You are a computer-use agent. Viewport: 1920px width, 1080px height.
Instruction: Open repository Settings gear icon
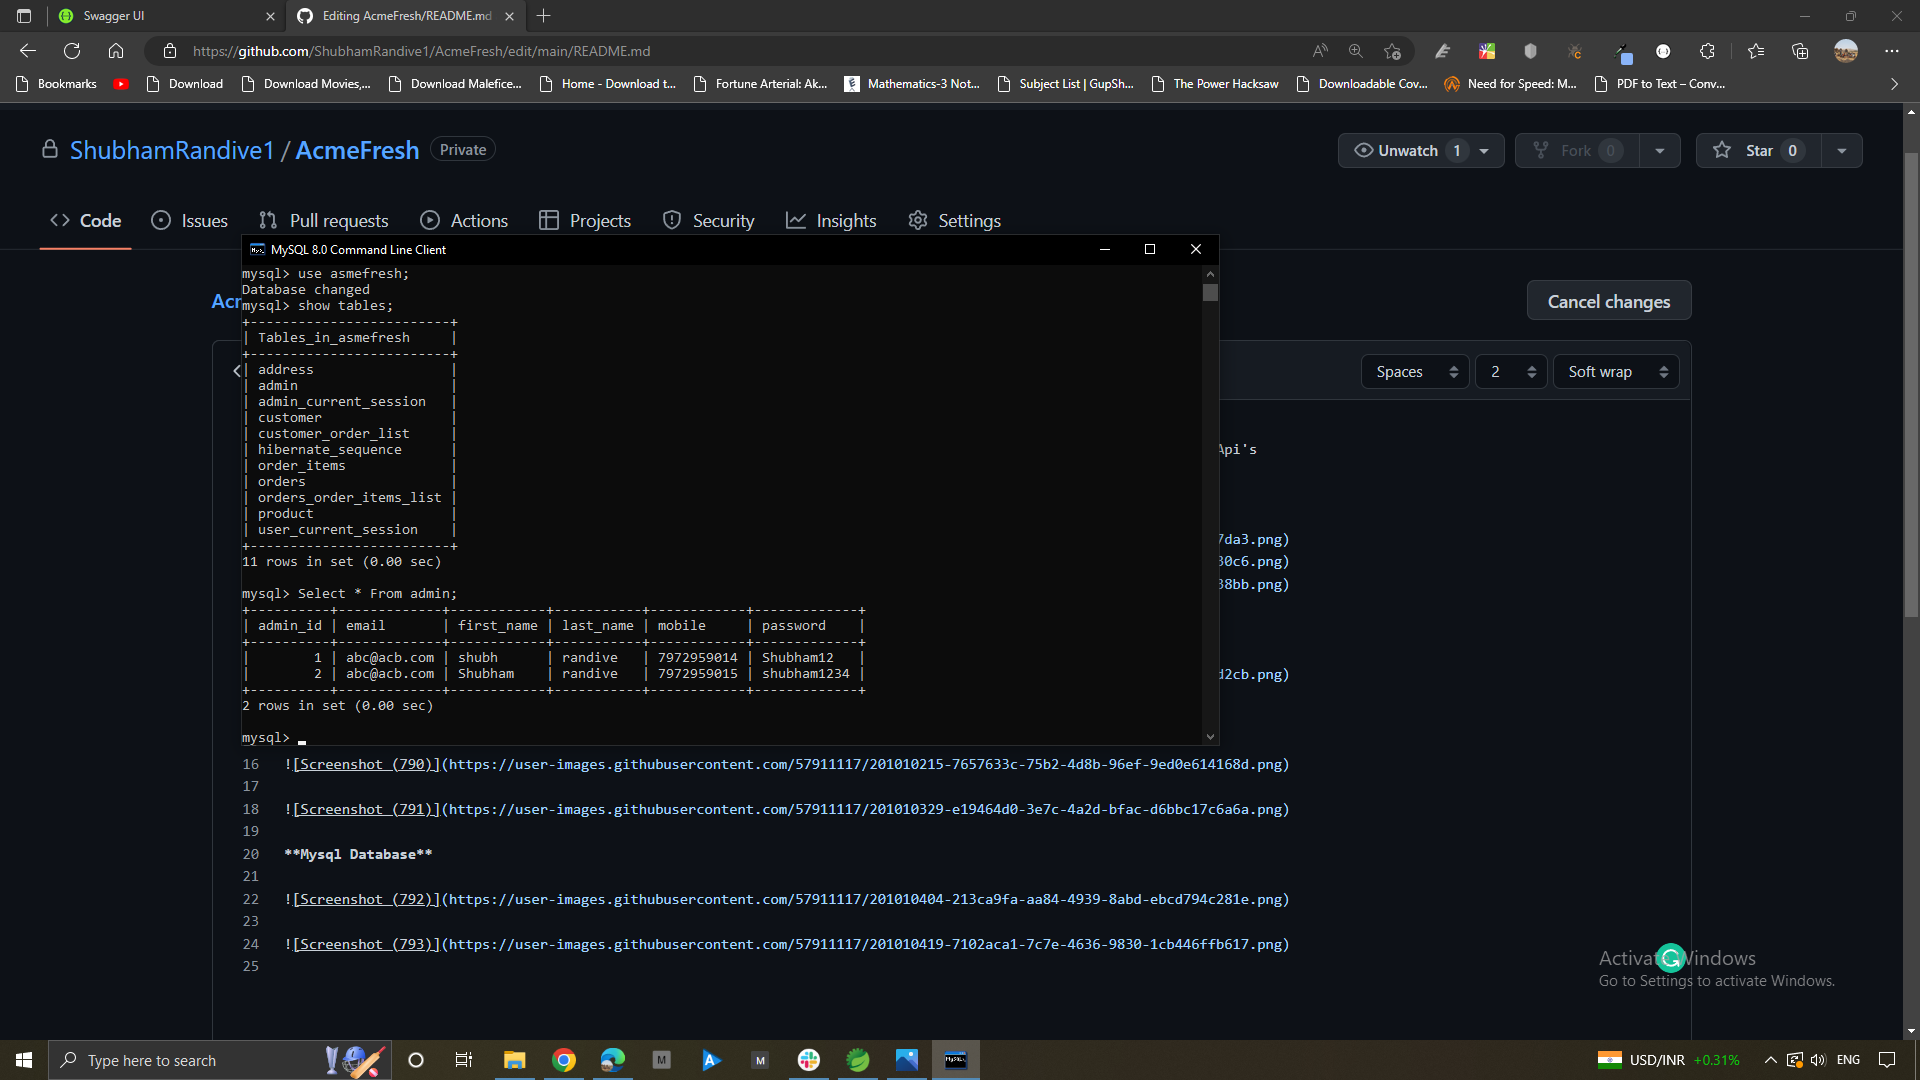[917, 220]
